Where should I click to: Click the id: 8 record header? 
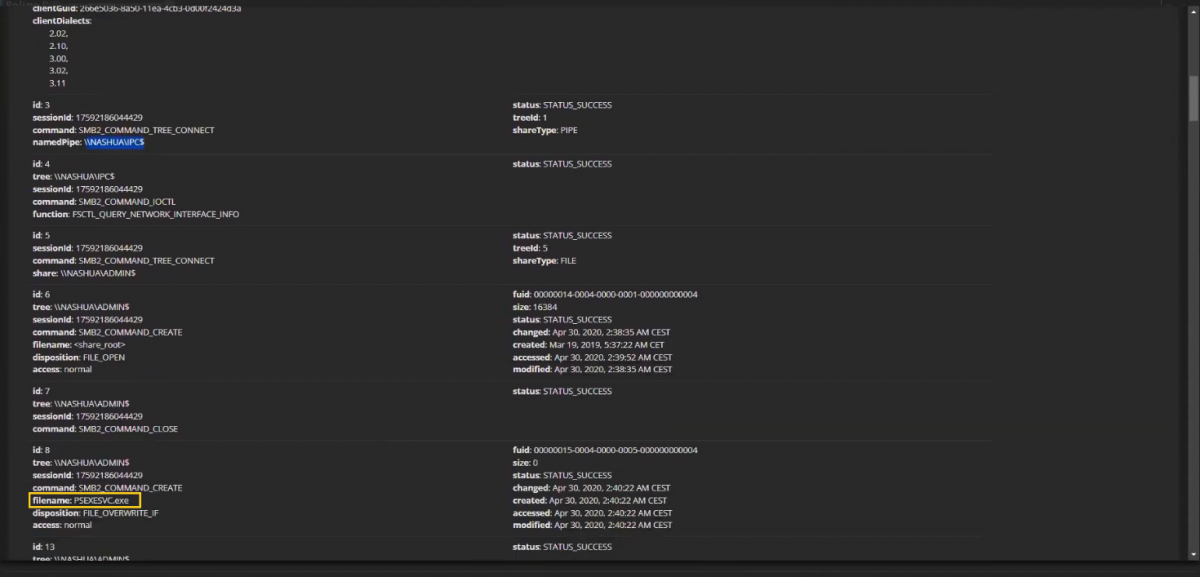click(x=41, y=450)
